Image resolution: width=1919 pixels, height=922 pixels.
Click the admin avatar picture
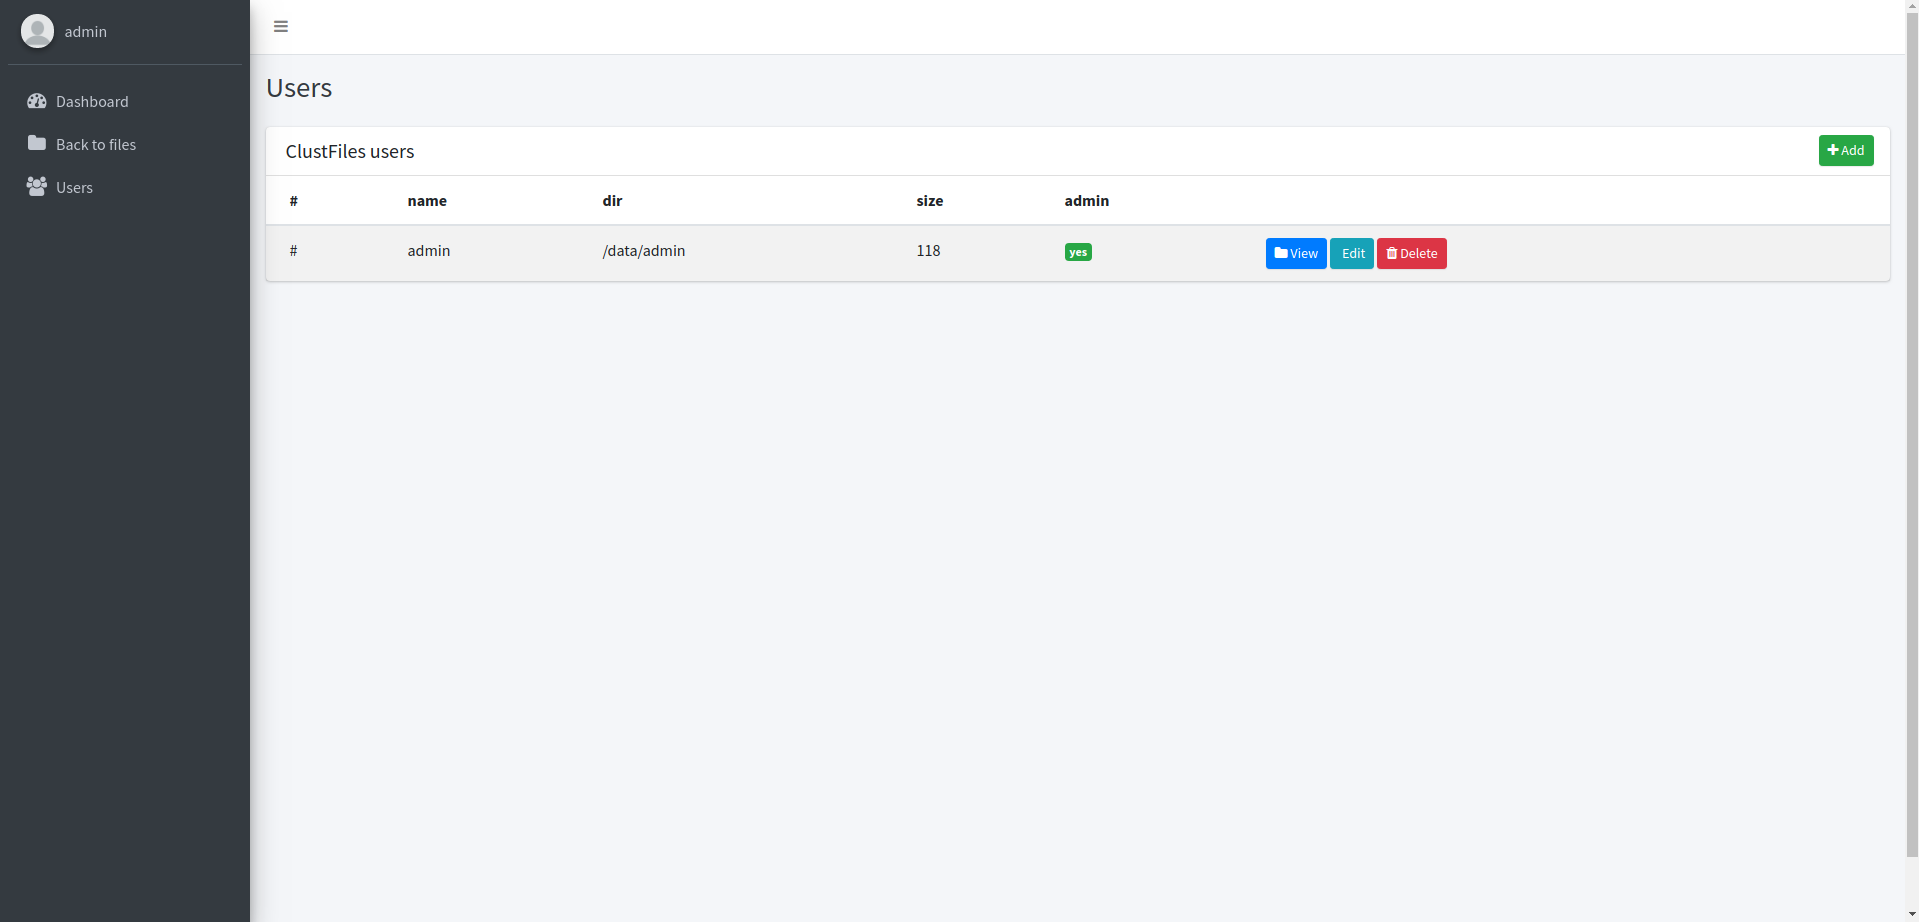click(37, 31)
